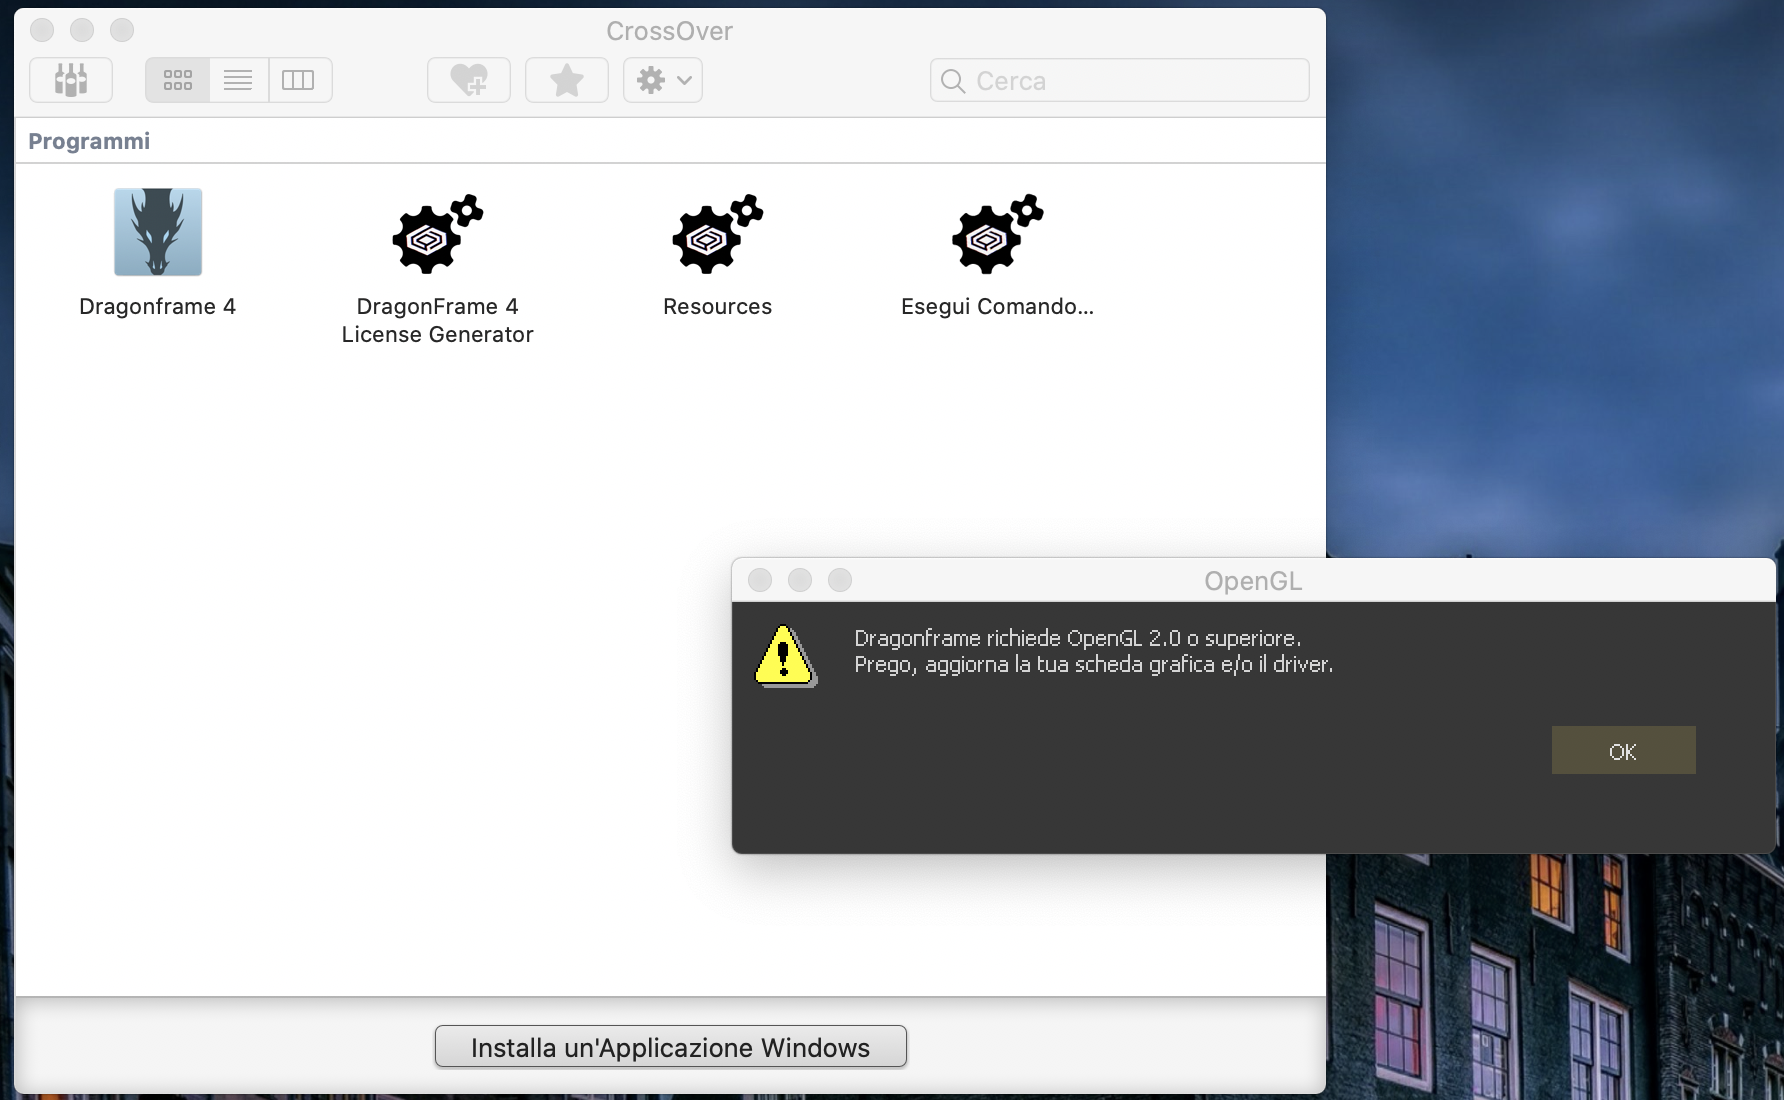The width and height of the screenshot is (1784, 1100).
Task: Switch to column view
Action: [299, 80]
